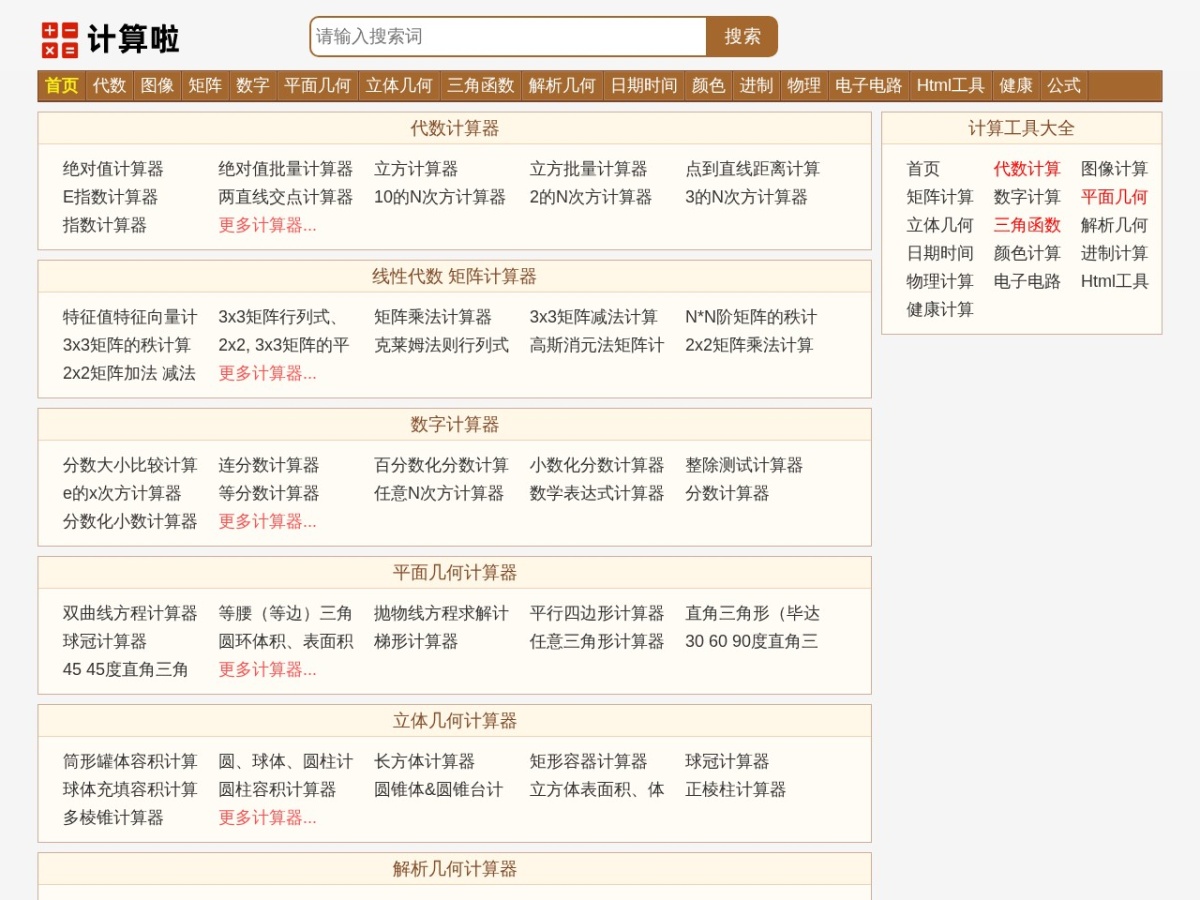Viewport: 1200px width, 900px height.
Task: Open 点到直线距离计算 link
Action: pyautogui.click(x=753, y=169)
